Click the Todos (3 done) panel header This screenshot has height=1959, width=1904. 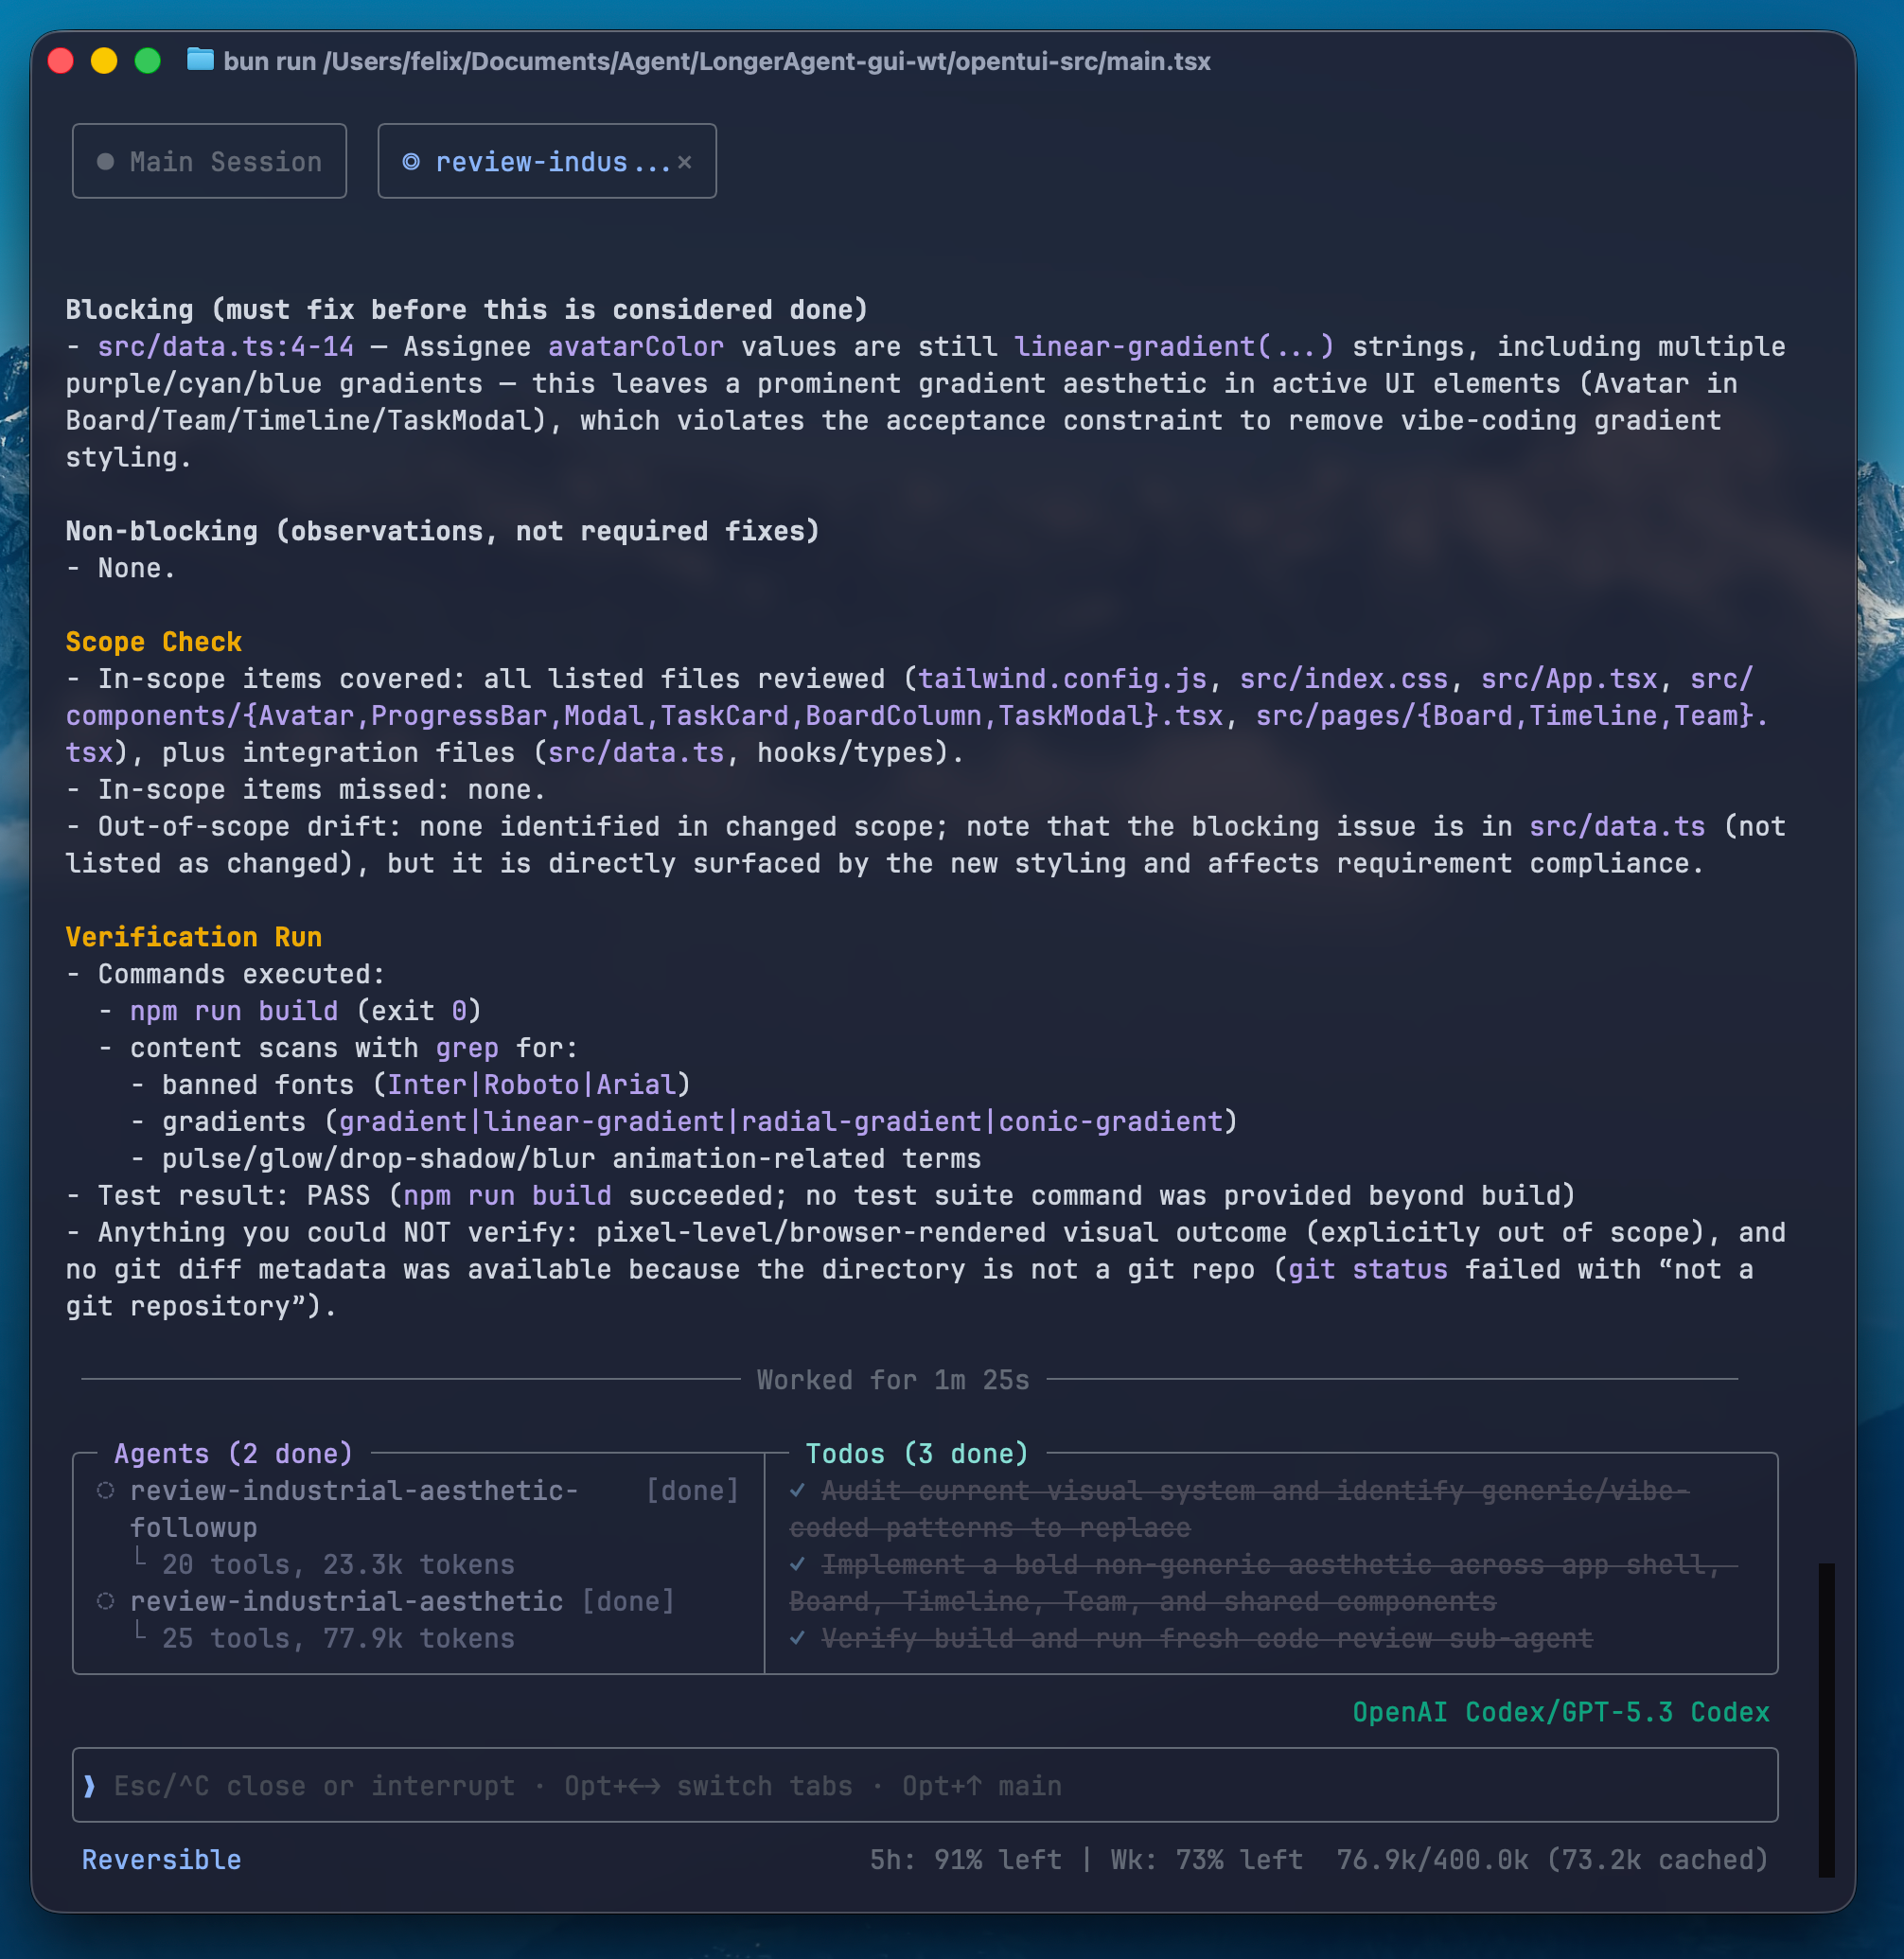(x=917, y=1453)
